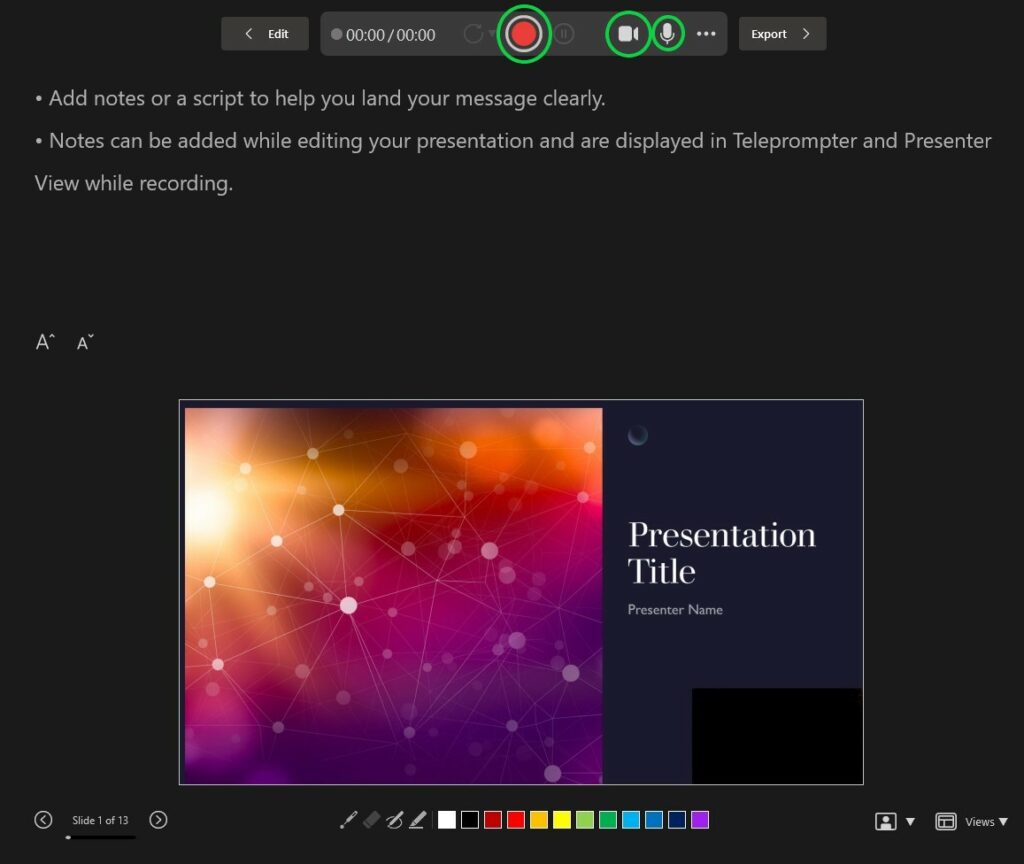This screenshot has height=864, width=1024.
Task: Pick the dark navy ink color
Action: point(677,820)
